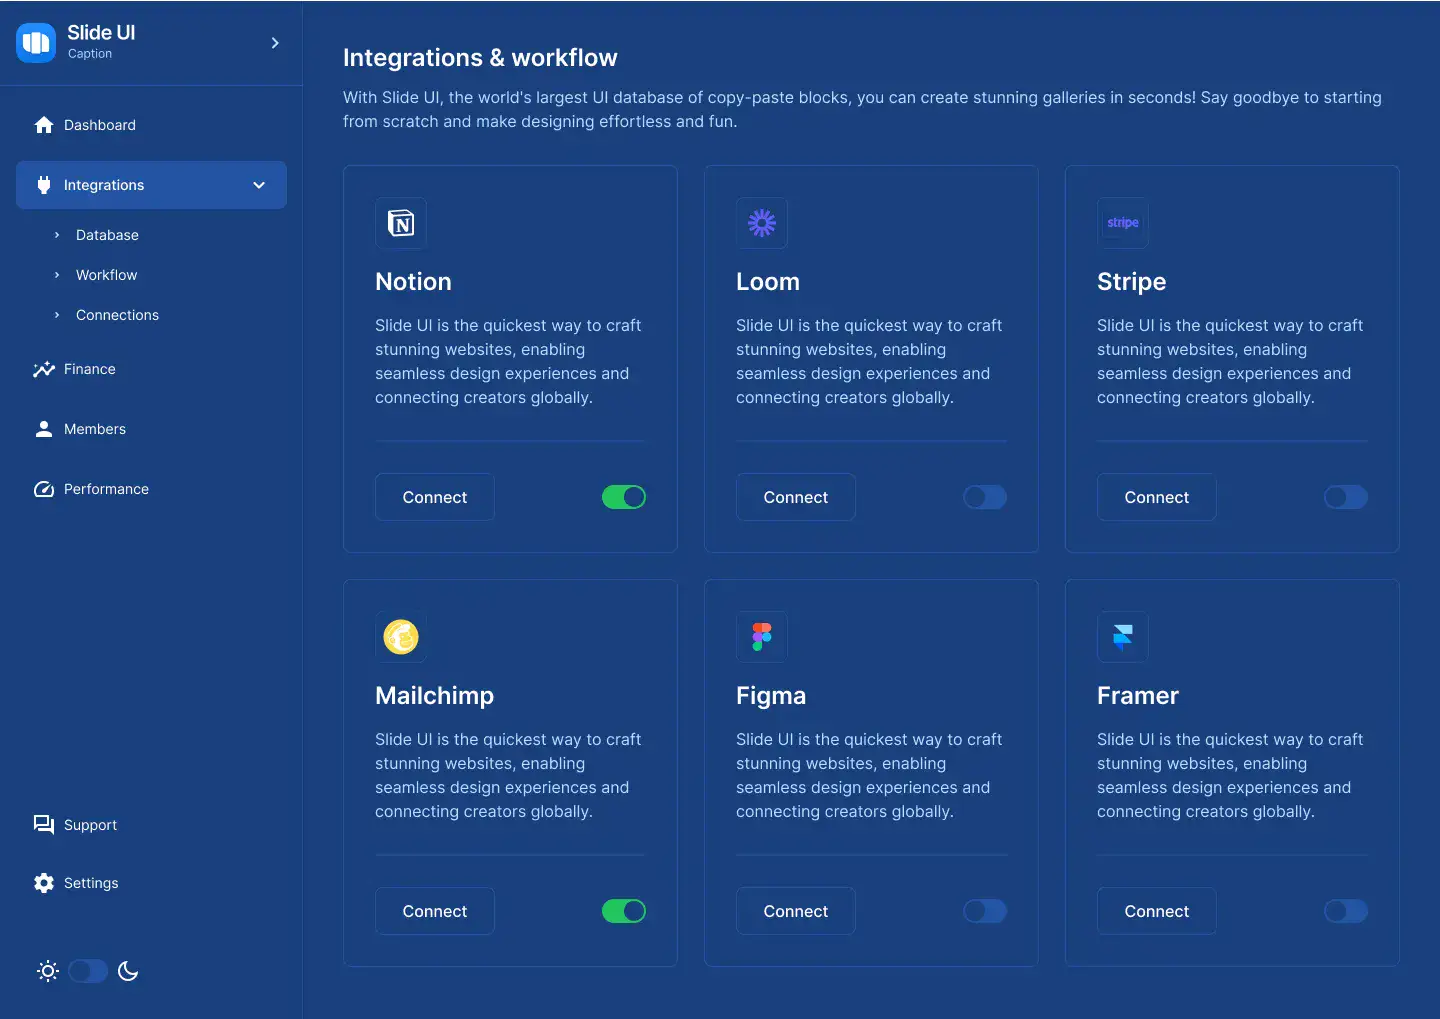Turn off the Mailchimp integration toggle
The height and width of the screenshot is (1019, 1440).
[x=624, y=911]
